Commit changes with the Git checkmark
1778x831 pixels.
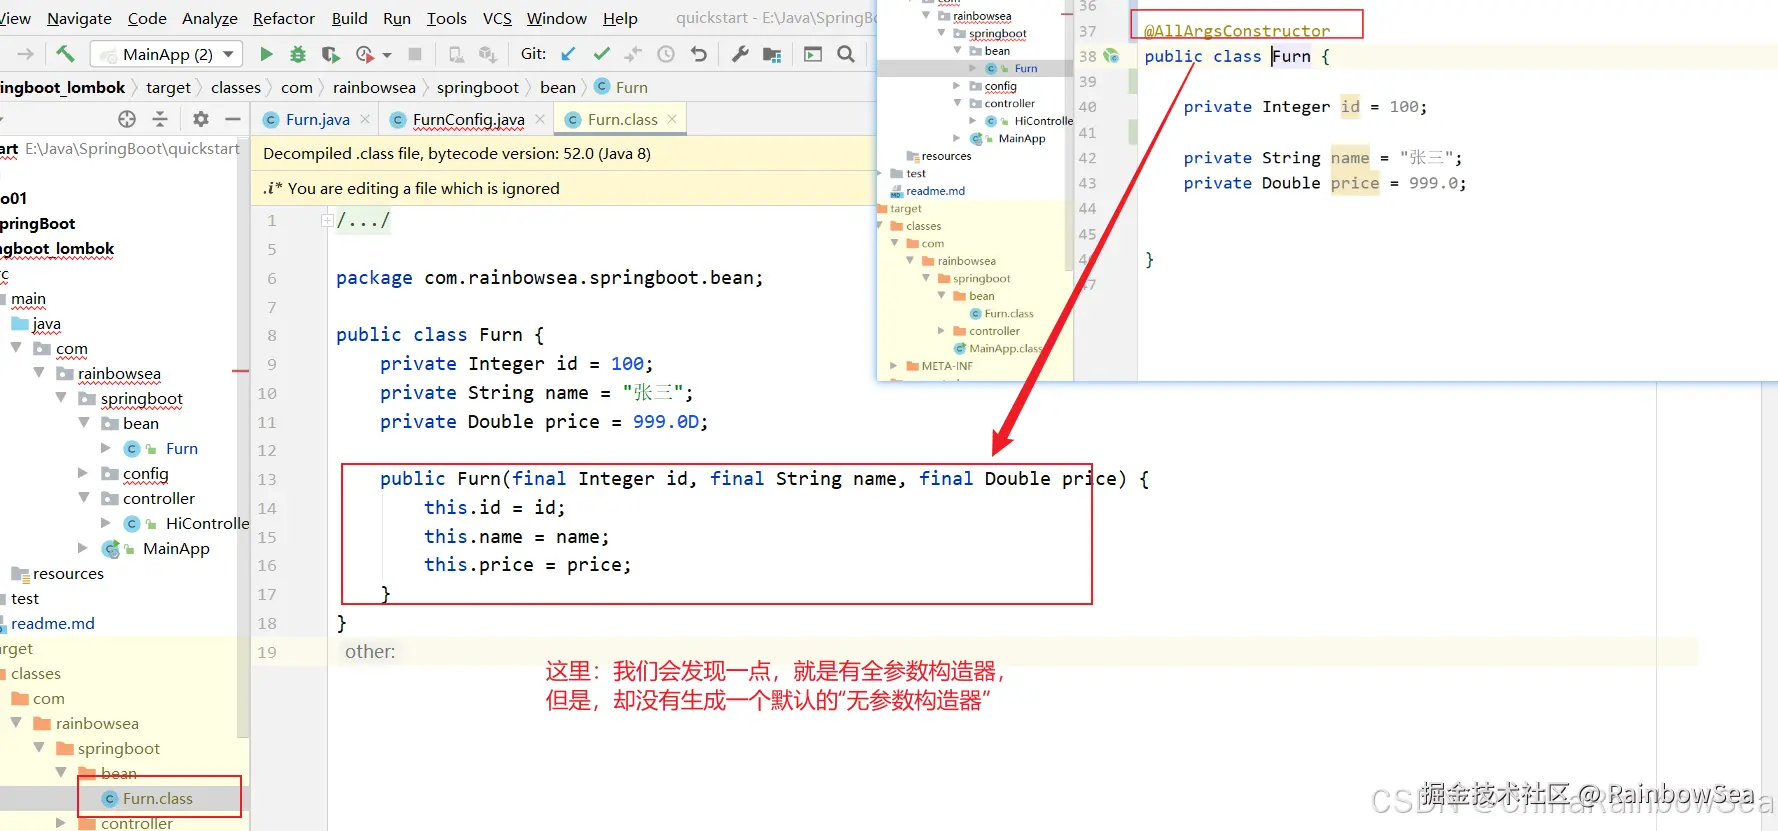601,54
